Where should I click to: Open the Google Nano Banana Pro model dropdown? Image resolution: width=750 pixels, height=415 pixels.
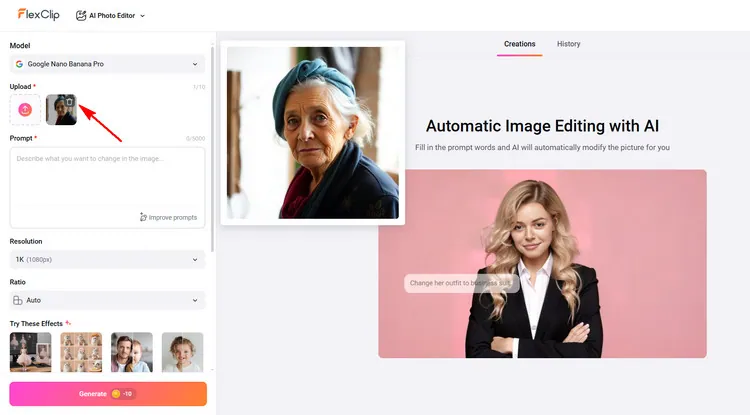coord(107,64)
